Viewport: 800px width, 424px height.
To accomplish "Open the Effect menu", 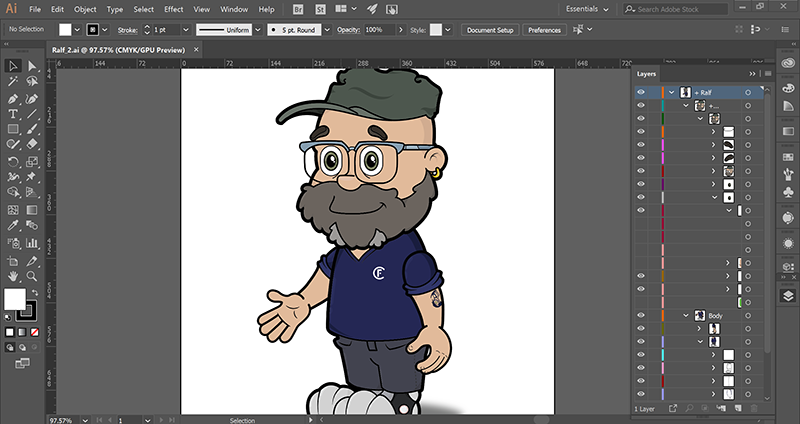I will 174,9.
